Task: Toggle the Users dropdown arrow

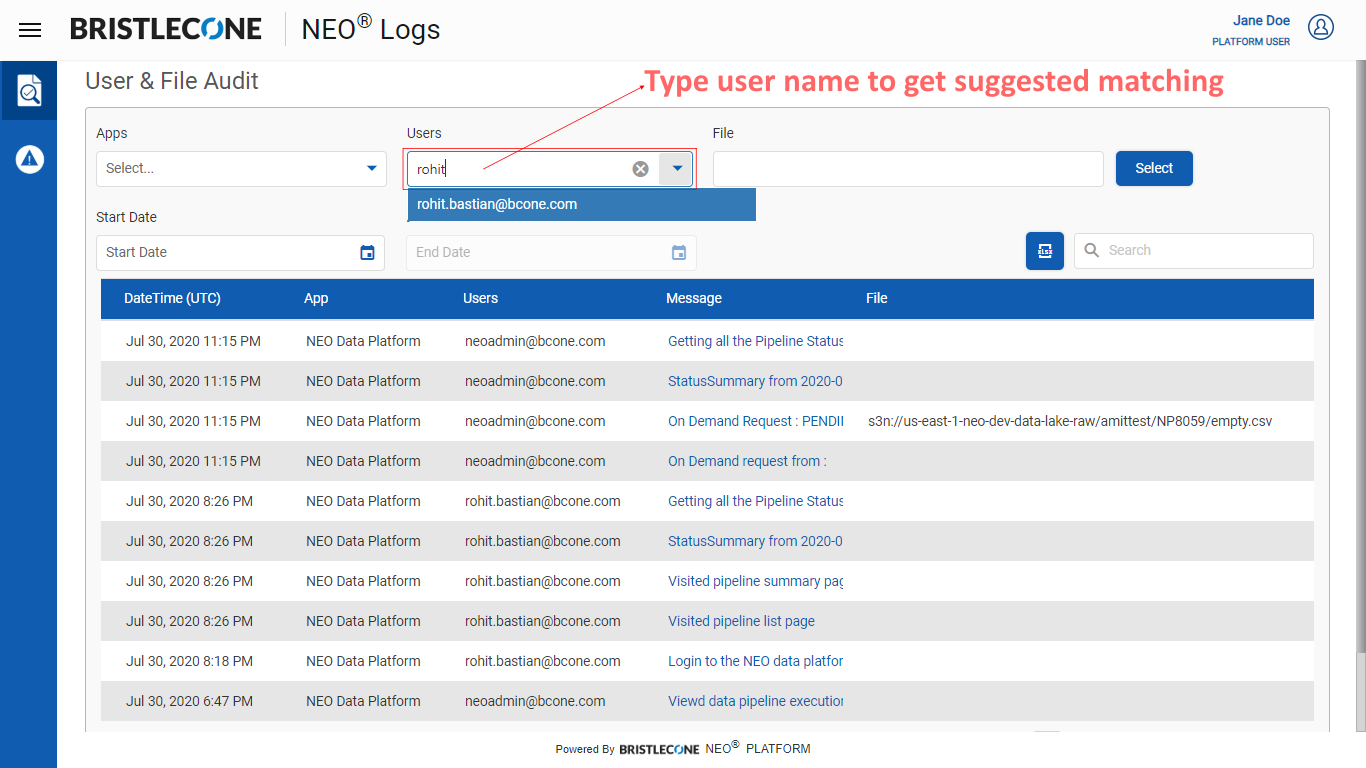Action: [x=677, y=169]
